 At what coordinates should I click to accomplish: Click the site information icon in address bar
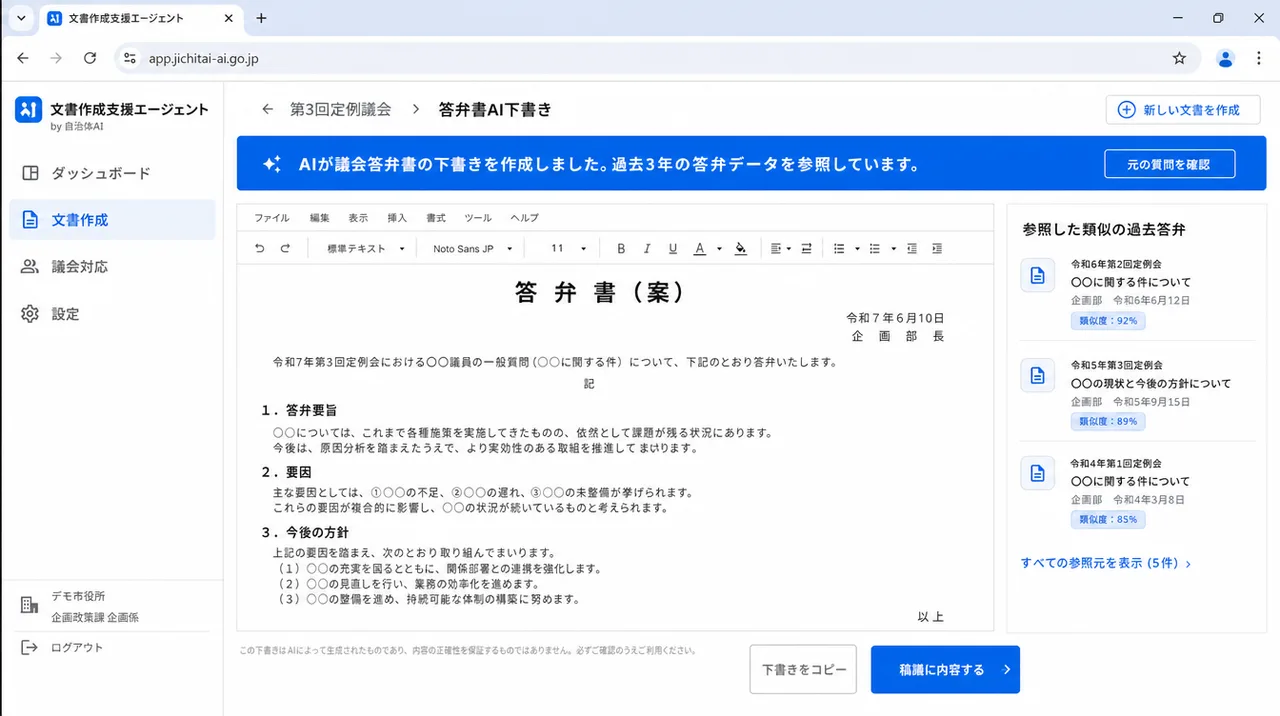[x=129, y=59]
